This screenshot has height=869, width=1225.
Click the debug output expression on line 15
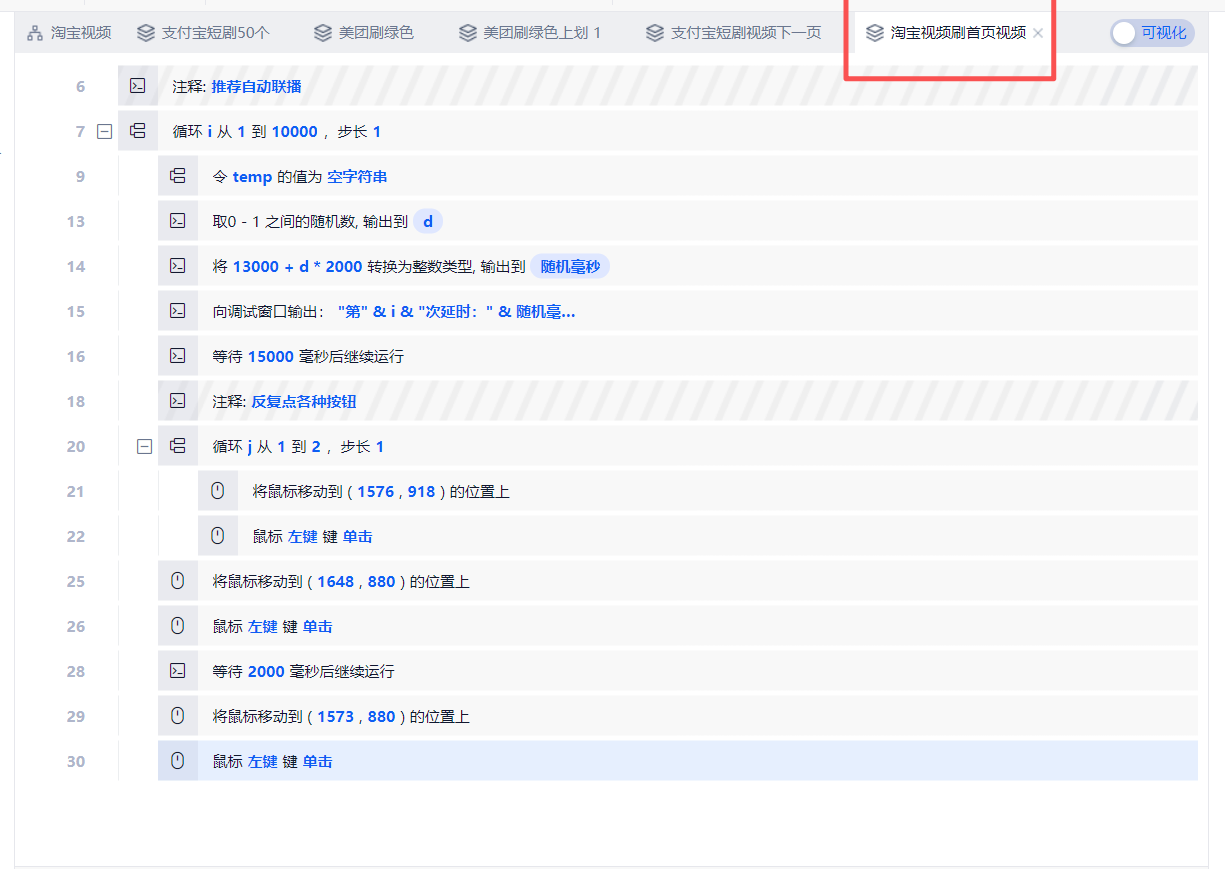(x=456, y=311)
